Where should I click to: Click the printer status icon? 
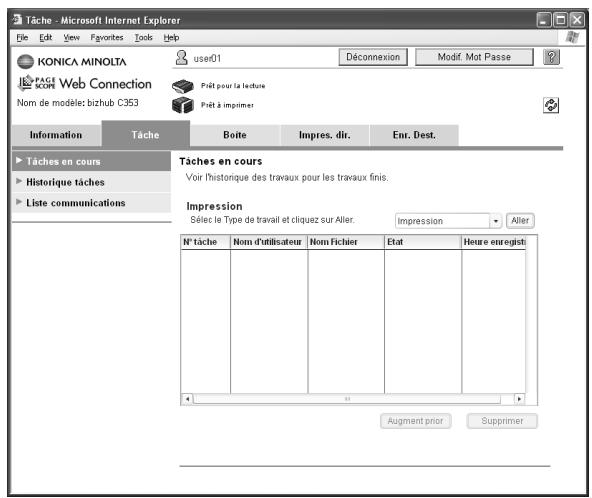point(183,105)
